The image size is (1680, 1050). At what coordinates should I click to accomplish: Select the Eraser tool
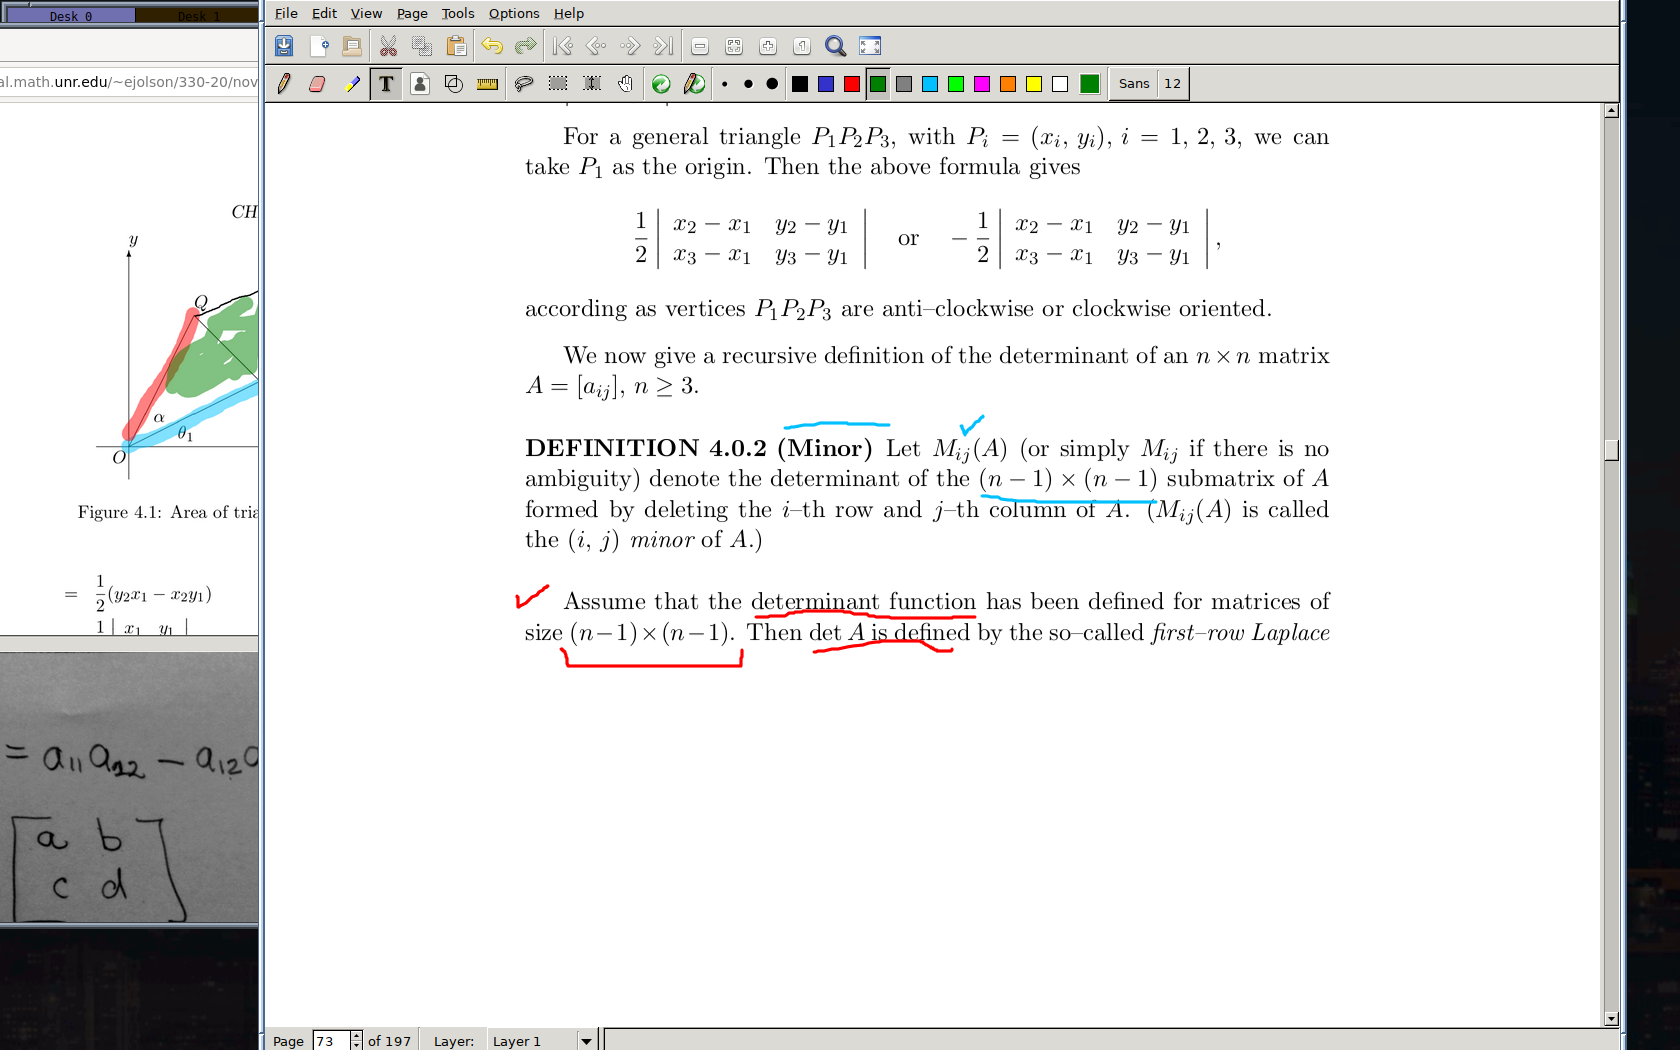tap(317, 84)
